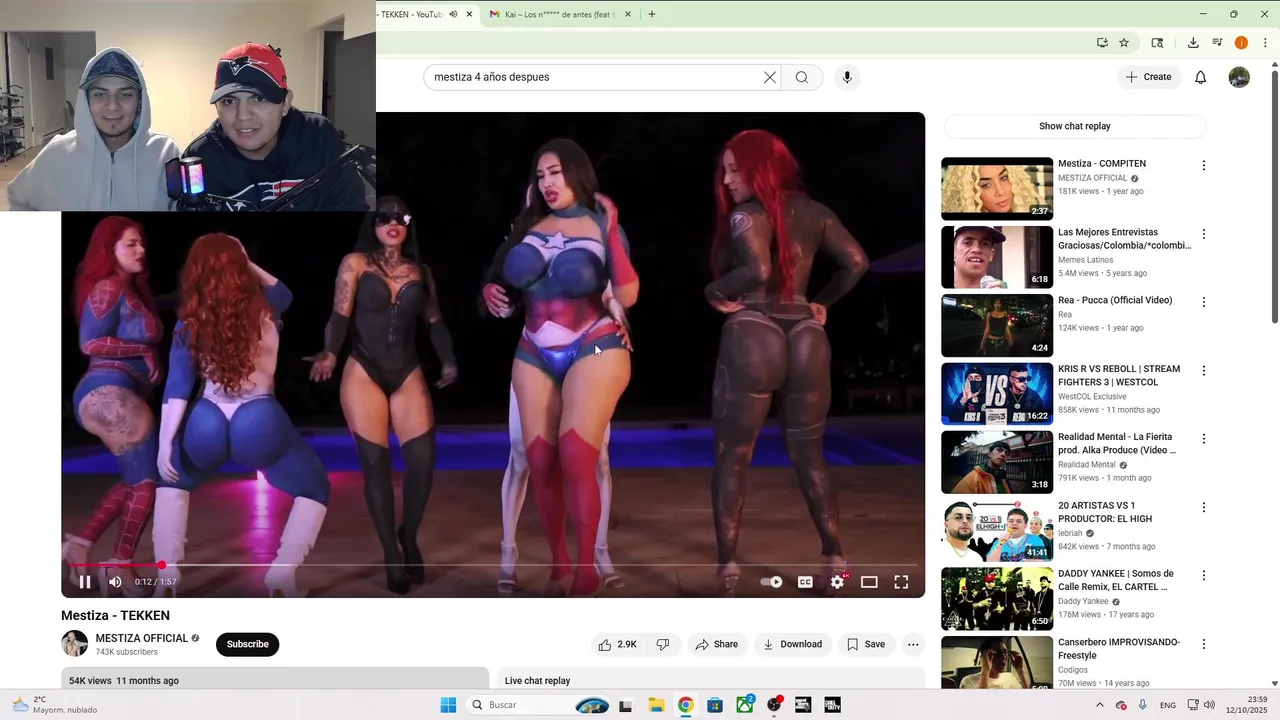This screenshot has width=1280, height=720.
Task: Install app icon in address bar
Action: click(1102, 43)
